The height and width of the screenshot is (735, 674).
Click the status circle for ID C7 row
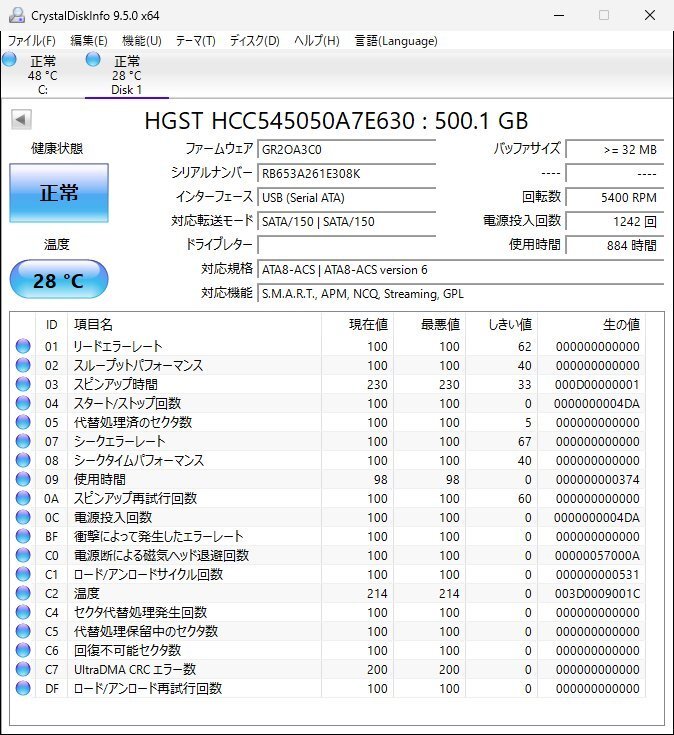click(x=23, y=669)
